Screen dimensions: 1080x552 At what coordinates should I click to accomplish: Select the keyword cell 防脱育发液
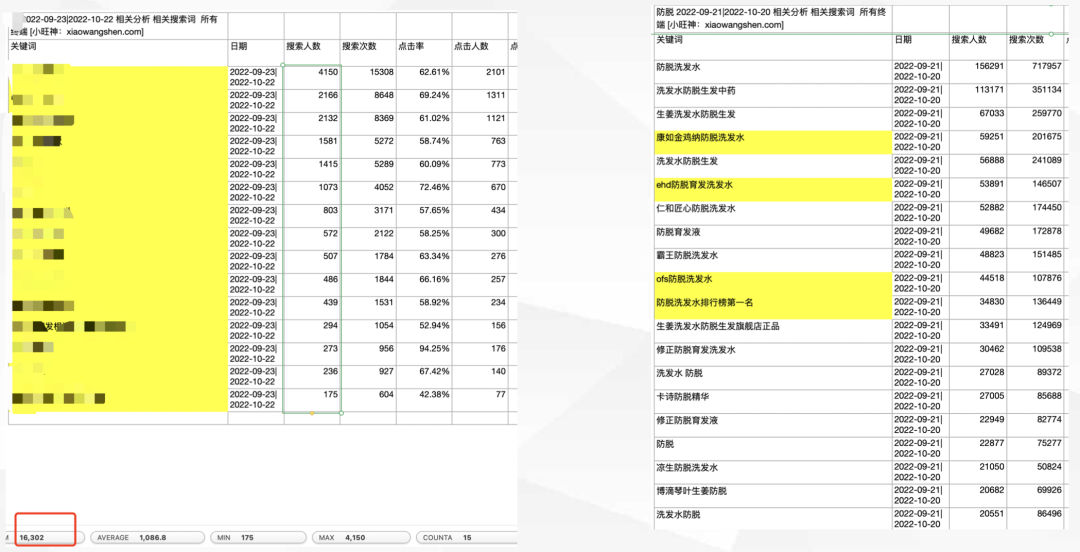click(x=773, y=236)
